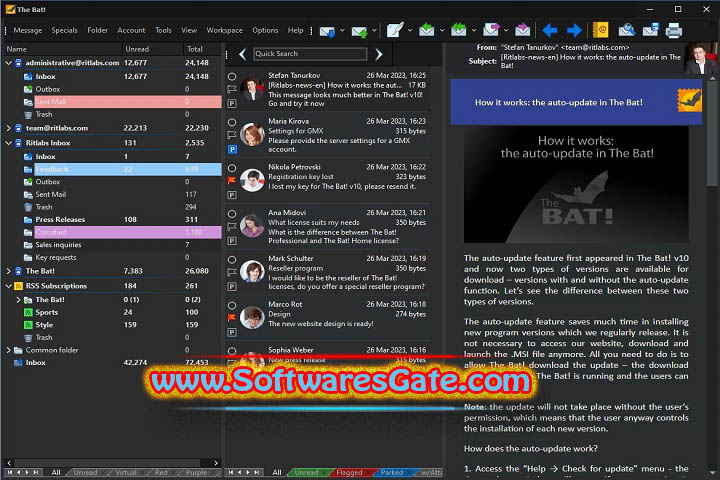The height and width of the screenshot is (480, 720).
Task: Click the Style RSS feed icon
Action: tap(28, 325)
